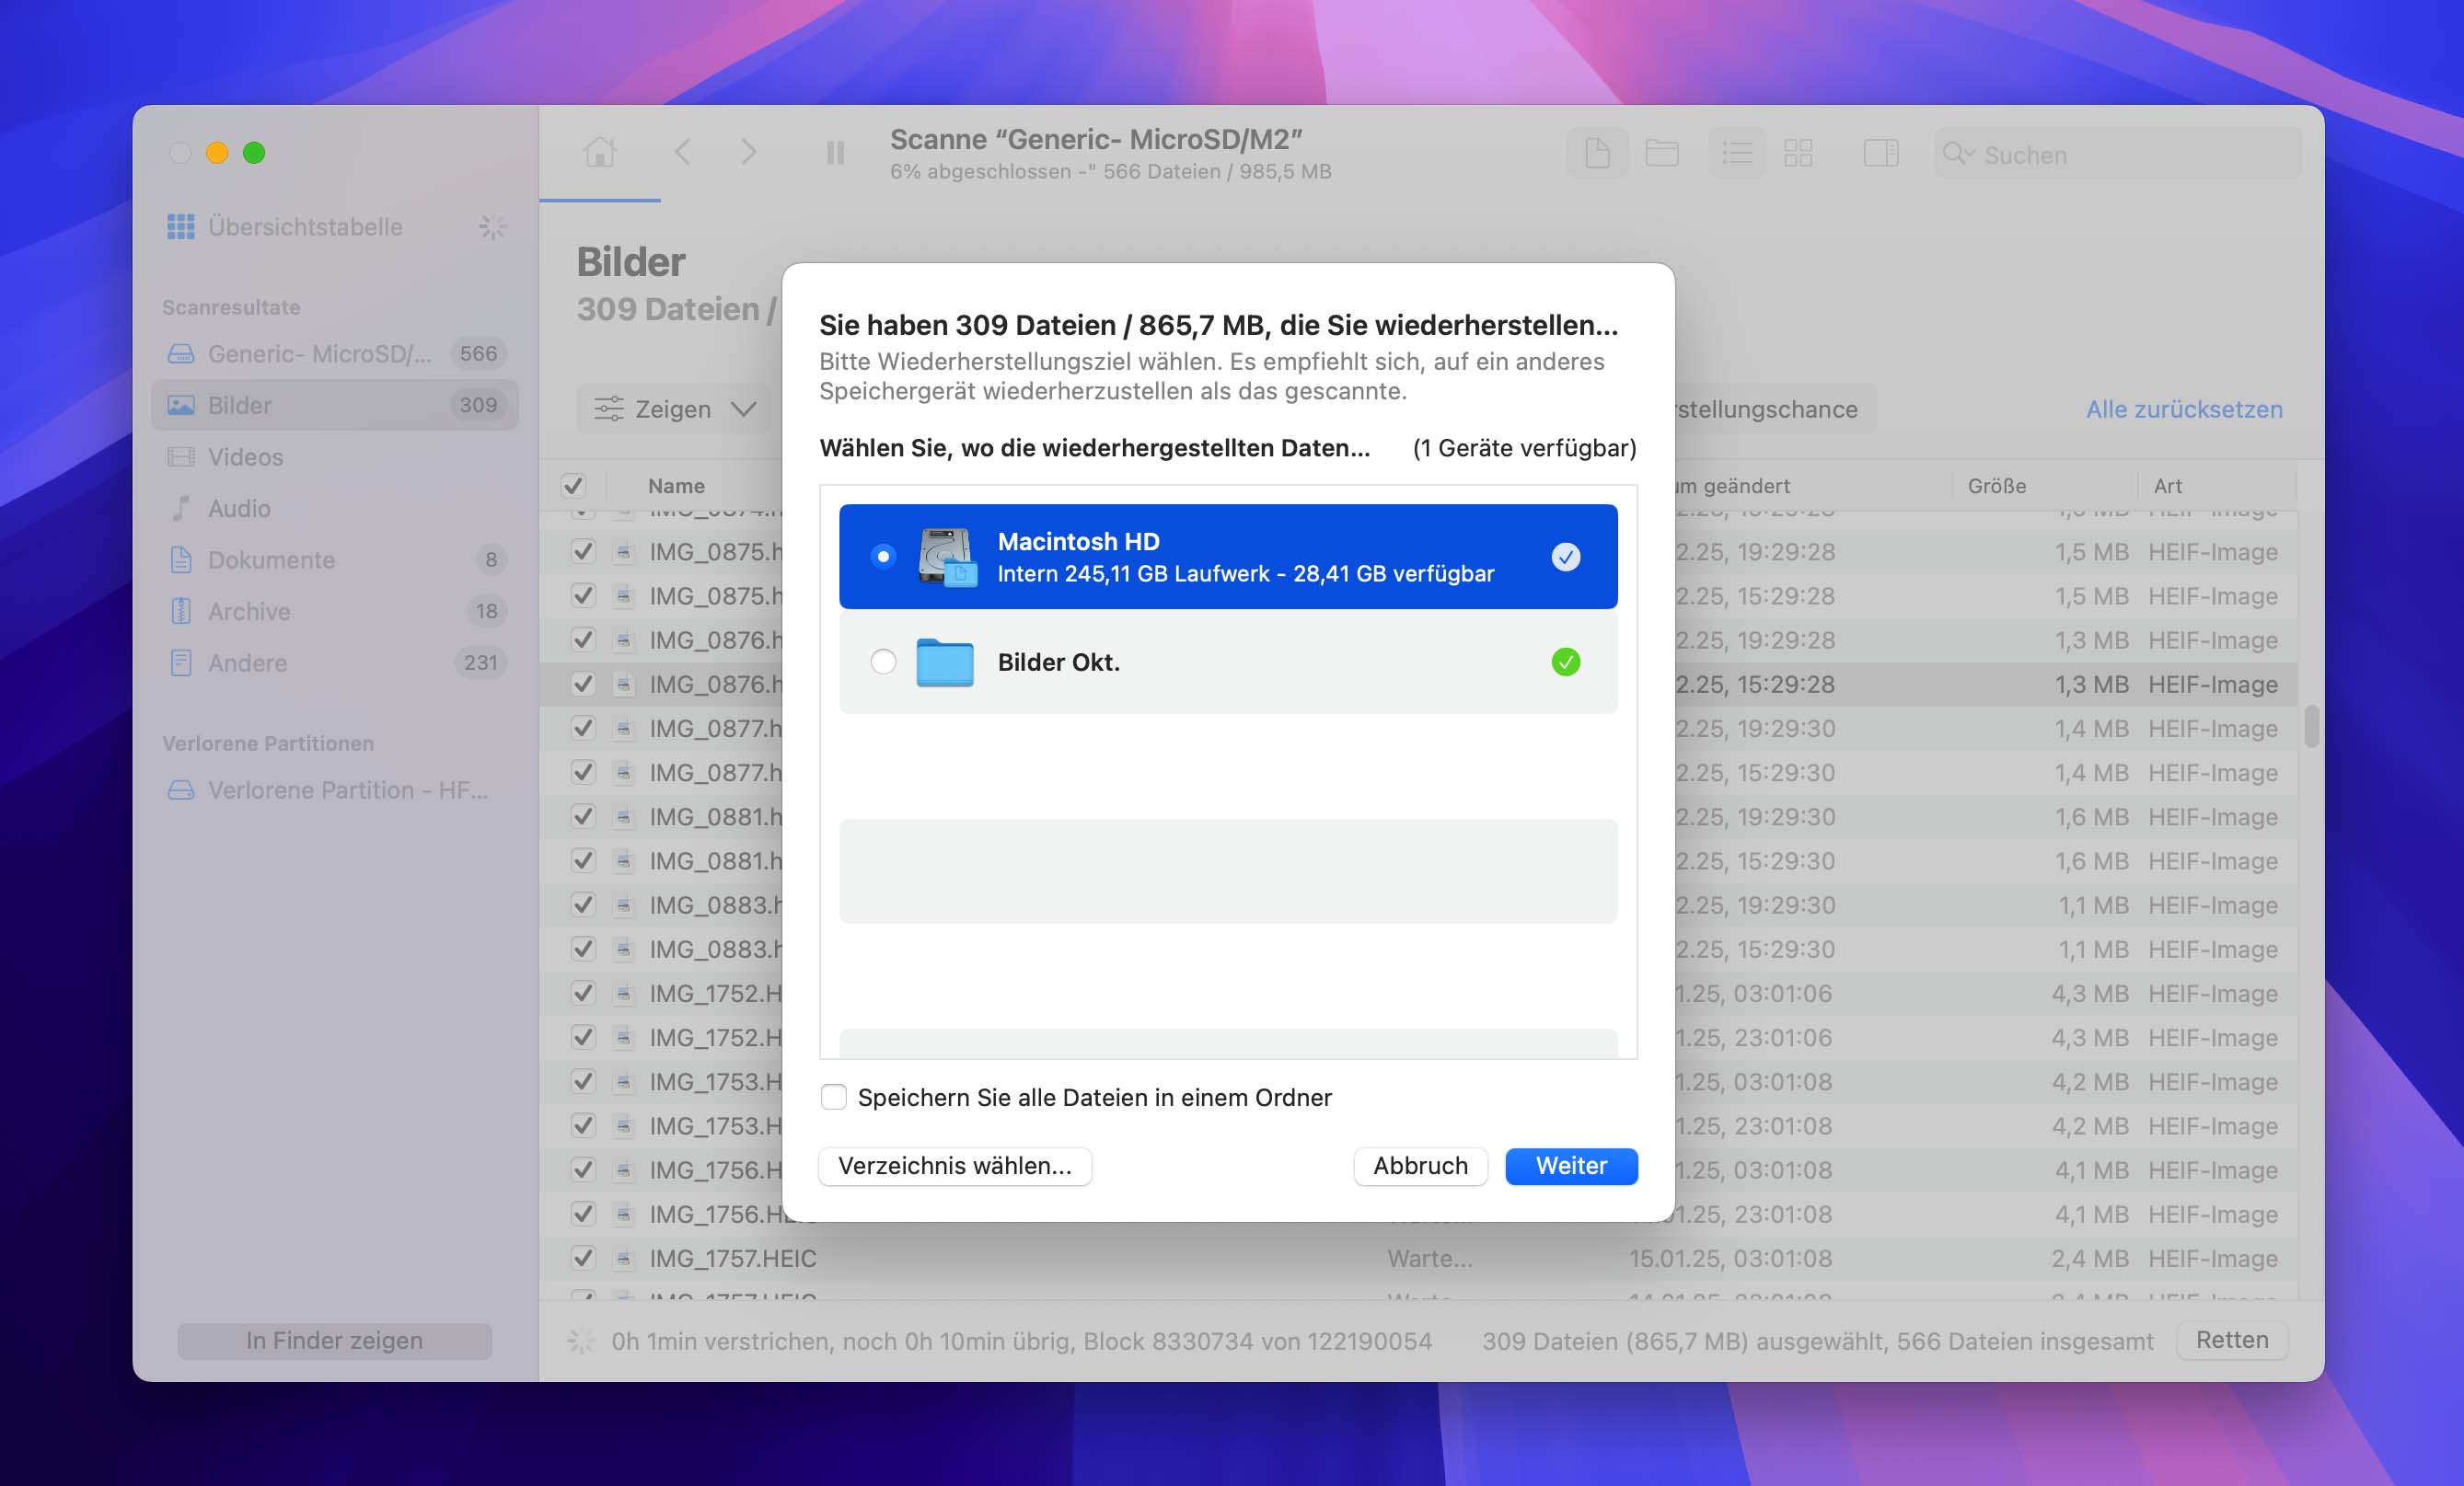Screen dimensions: 2464x1486
Task: Click file icon beside IMG_0875.h at 19:29:28
Action: coord(623,552)
